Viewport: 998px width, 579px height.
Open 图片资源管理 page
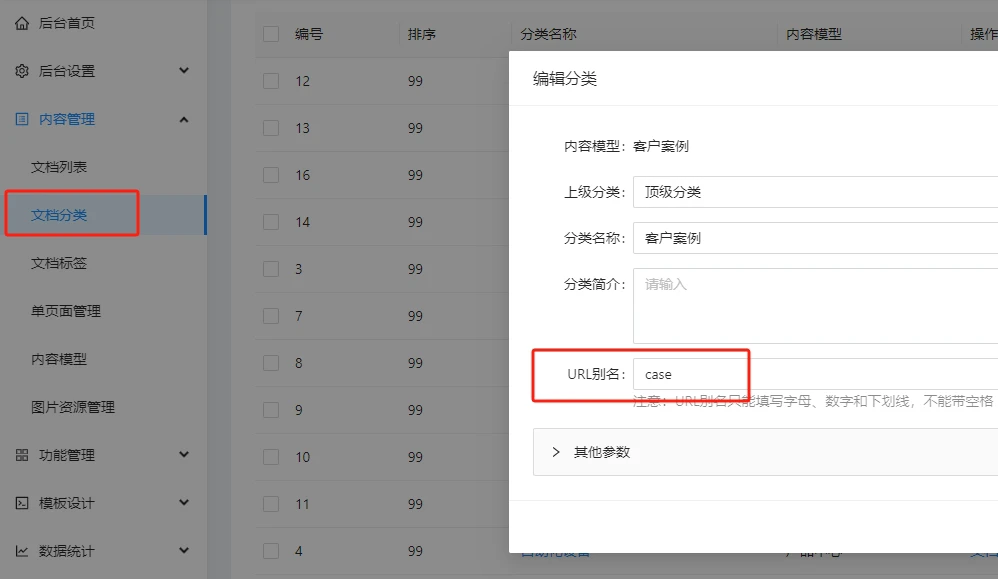(x=73, y=407)
